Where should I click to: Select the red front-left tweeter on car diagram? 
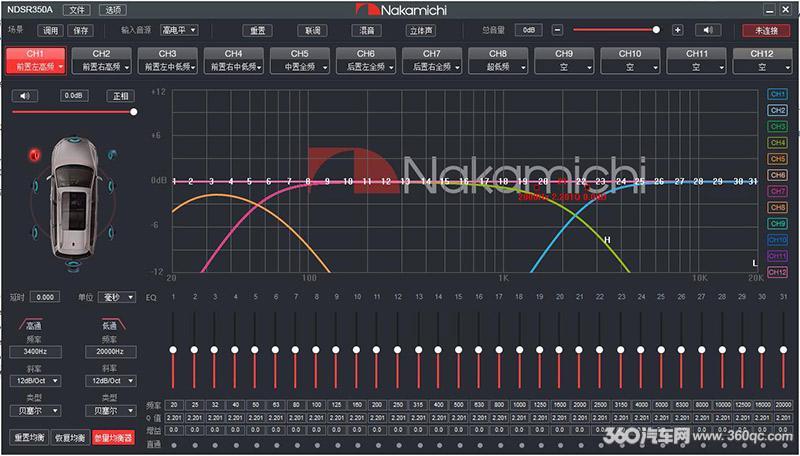click(35, 155)
